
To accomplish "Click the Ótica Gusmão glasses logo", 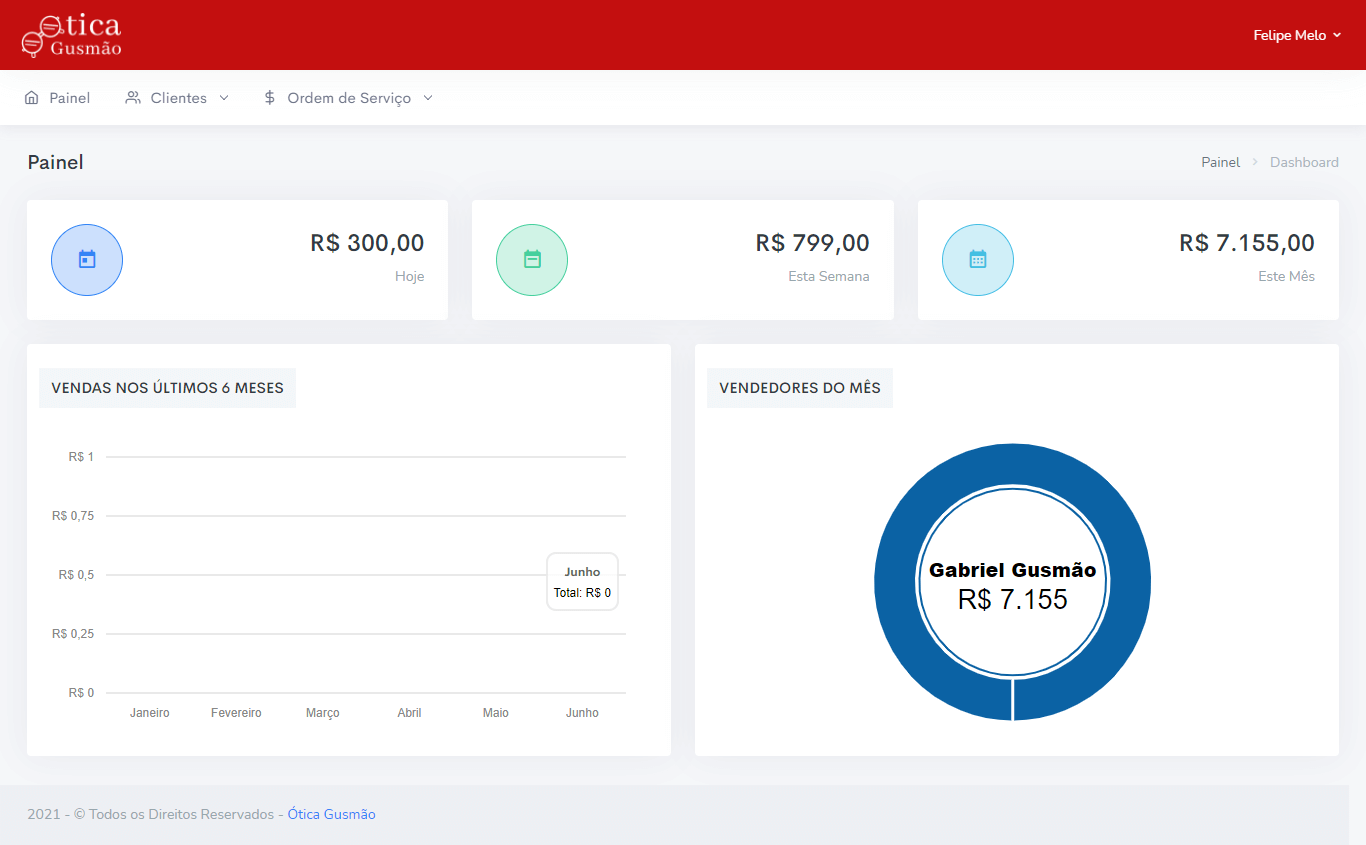I will click(71, 35).
